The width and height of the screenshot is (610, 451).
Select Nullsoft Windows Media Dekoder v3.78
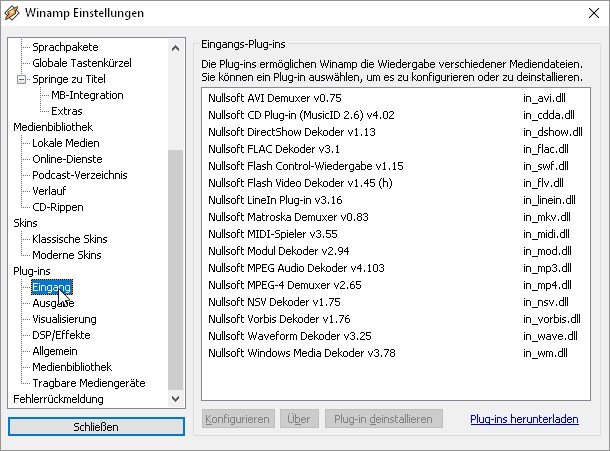pos(396,353)
